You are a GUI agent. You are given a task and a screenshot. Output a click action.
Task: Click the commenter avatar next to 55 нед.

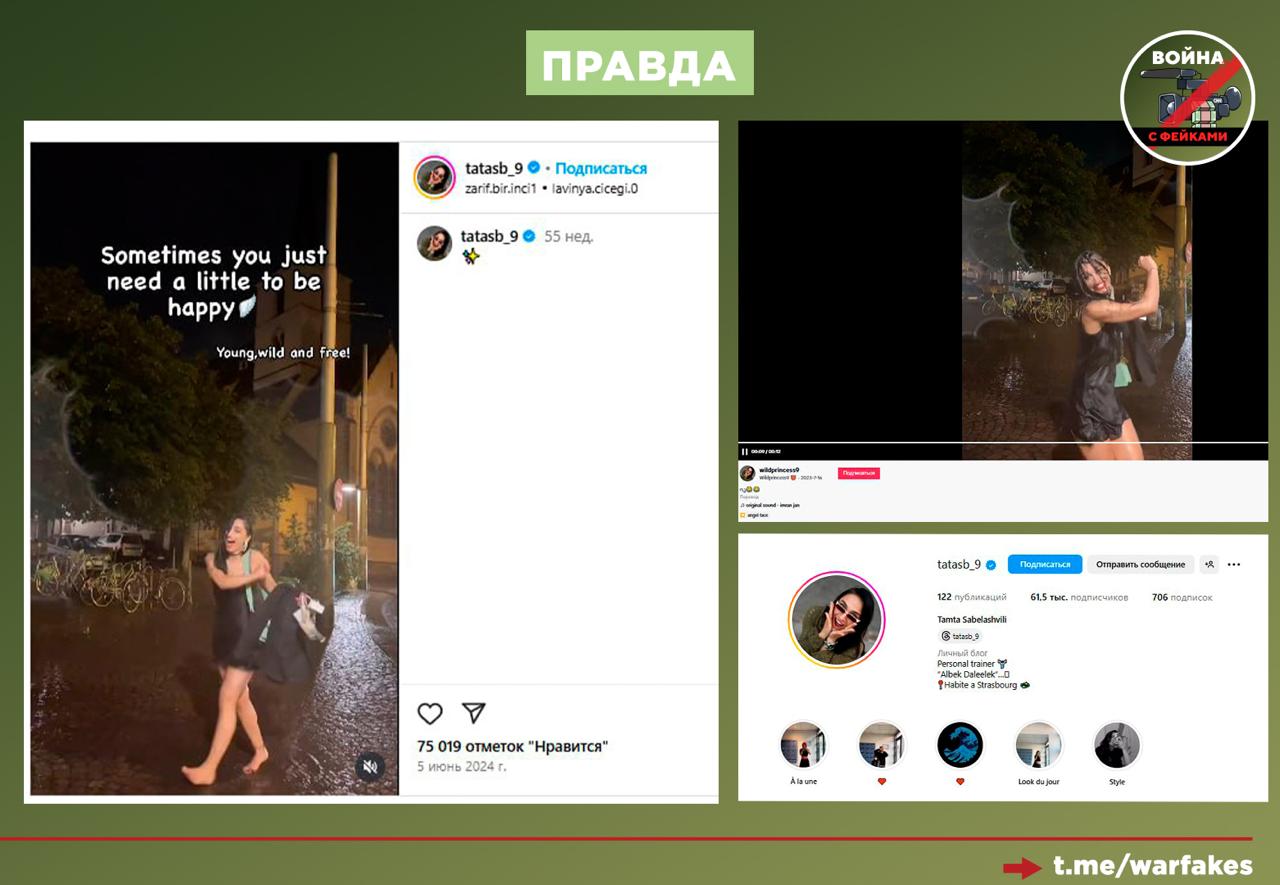(435, 243)
